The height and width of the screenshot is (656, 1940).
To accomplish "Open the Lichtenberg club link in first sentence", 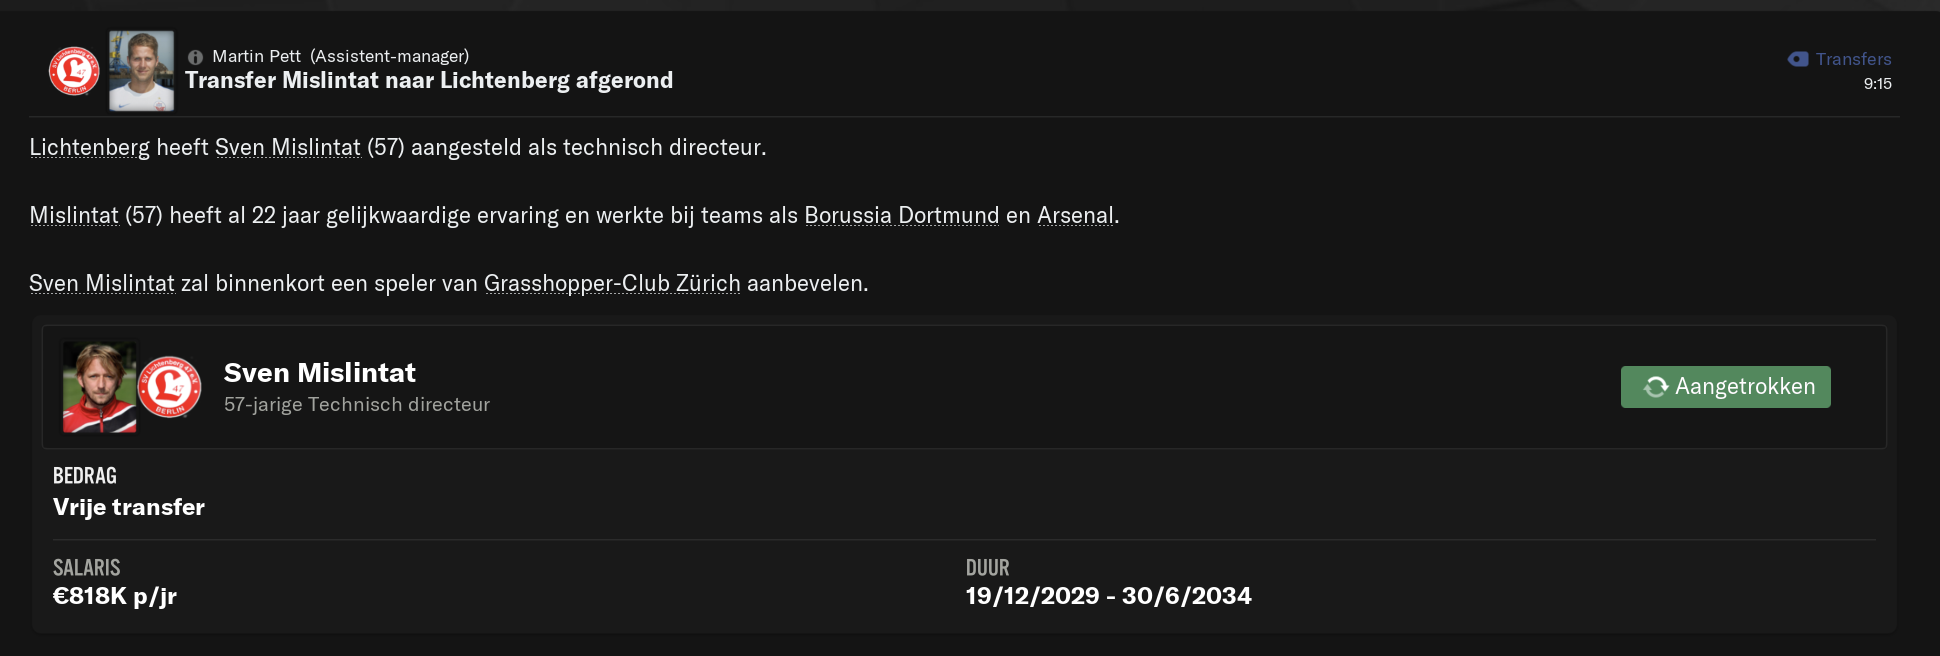I will [x=90, y=147].
